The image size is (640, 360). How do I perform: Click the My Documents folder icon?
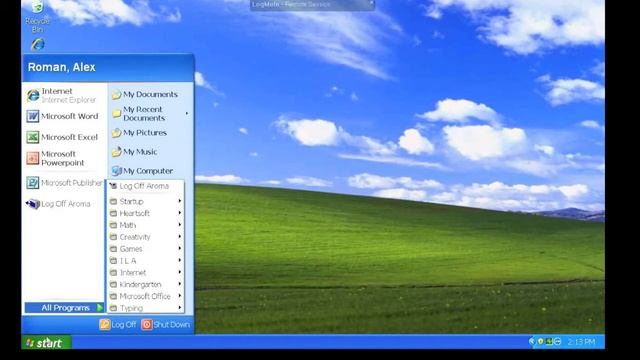pyautogui.click(x=116, y=95)
